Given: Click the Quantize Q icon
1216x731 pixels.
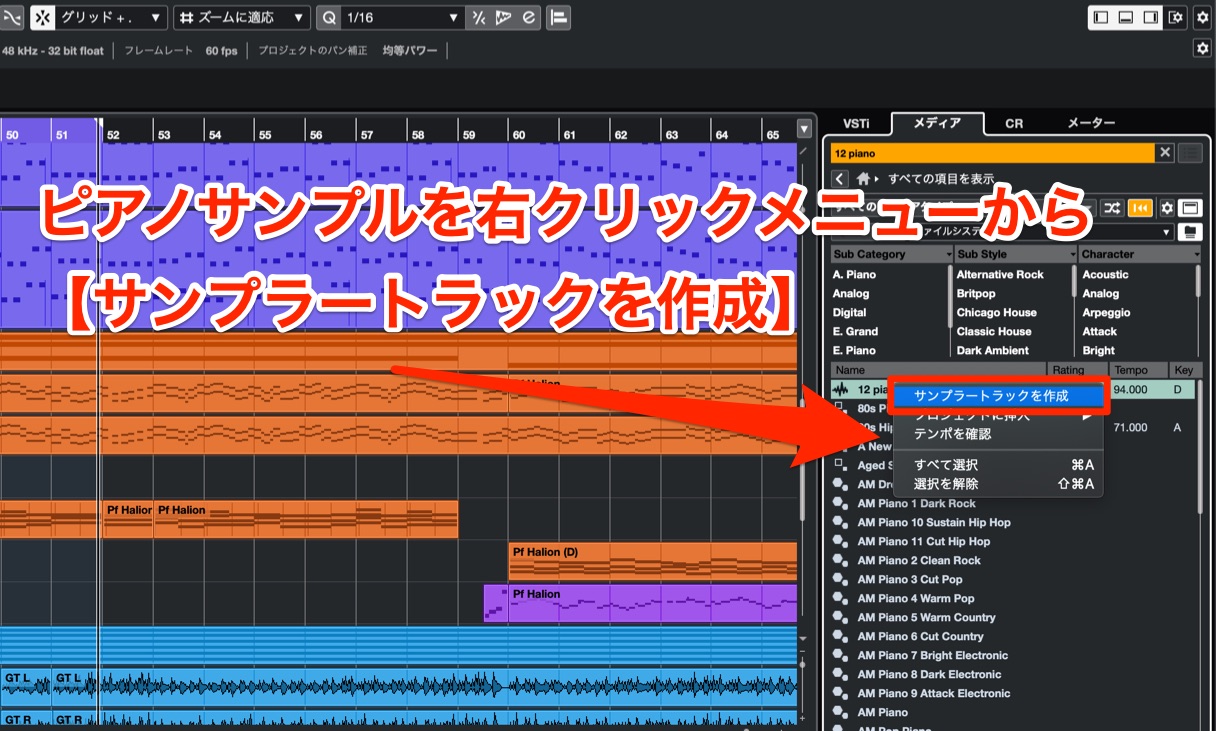Looking at the screenshot, I should coord(330,17).
